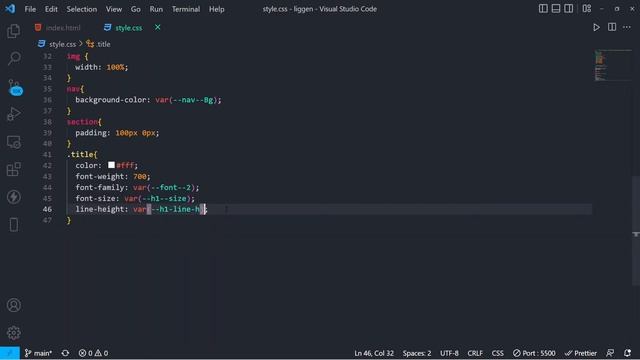Toggle the Secondary Side Bar layout
Viewport: 640px width, 360px height.
568,9
